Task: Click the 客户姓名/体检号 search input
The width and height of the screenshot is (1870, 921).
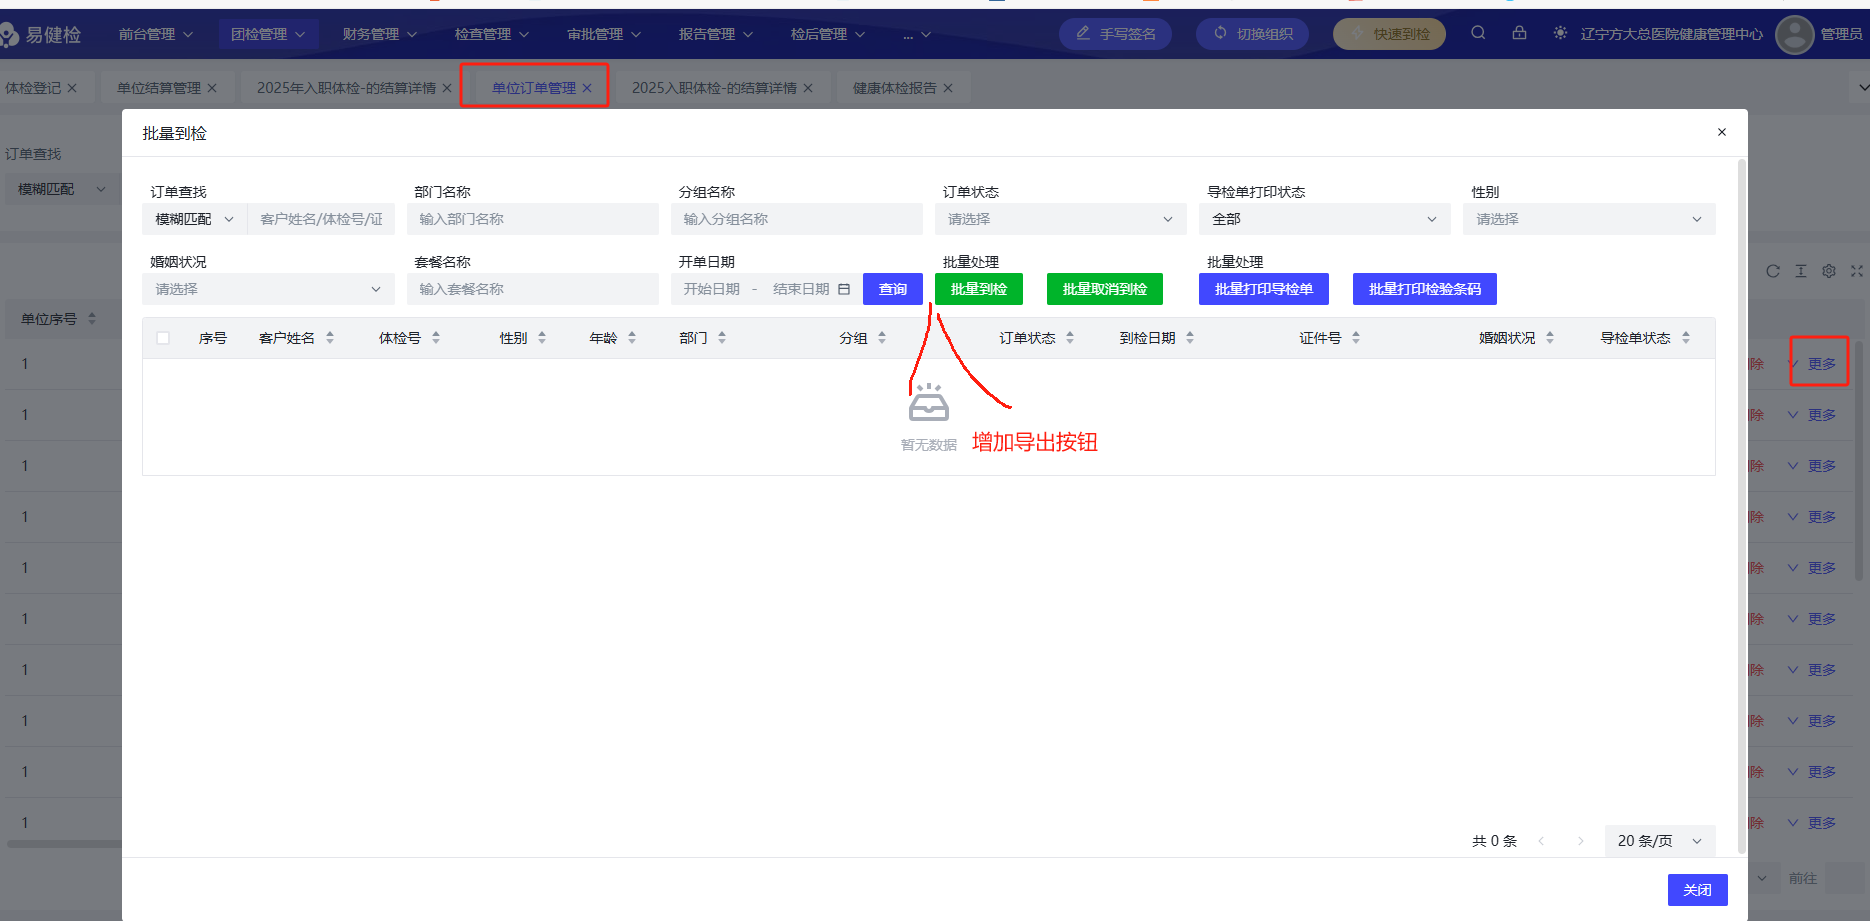Action: (x=321, y=219)
